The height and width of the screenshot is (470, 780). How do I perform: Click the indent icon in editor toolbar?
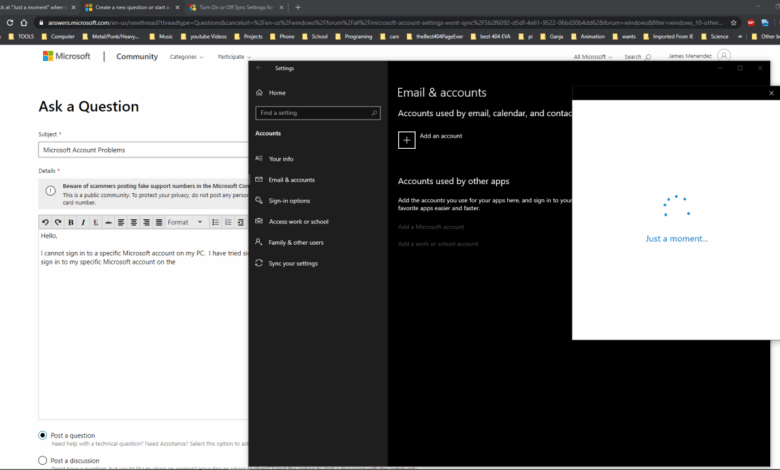(241, 222)
